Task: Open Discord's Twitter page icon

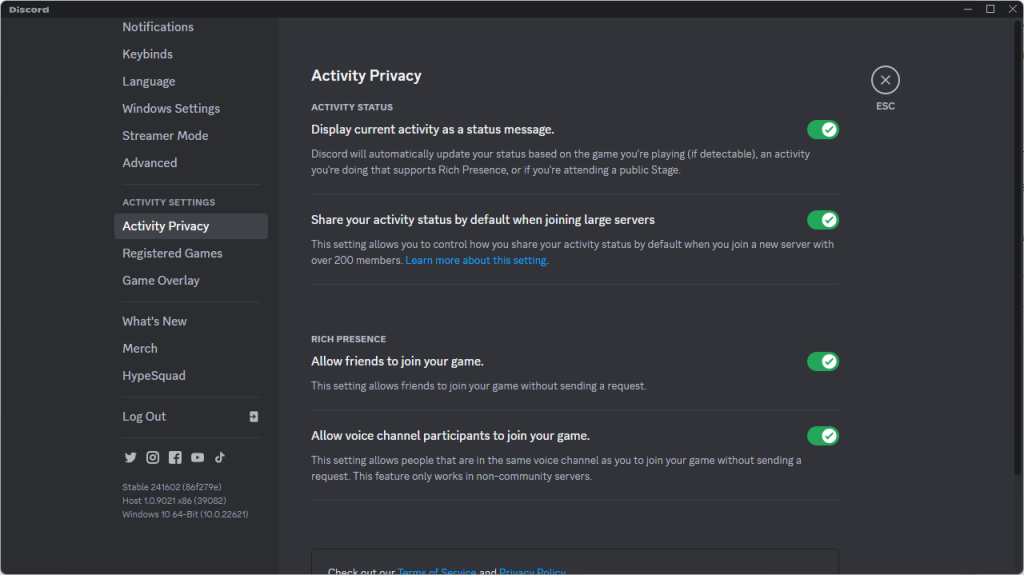Action: [131, 457]
